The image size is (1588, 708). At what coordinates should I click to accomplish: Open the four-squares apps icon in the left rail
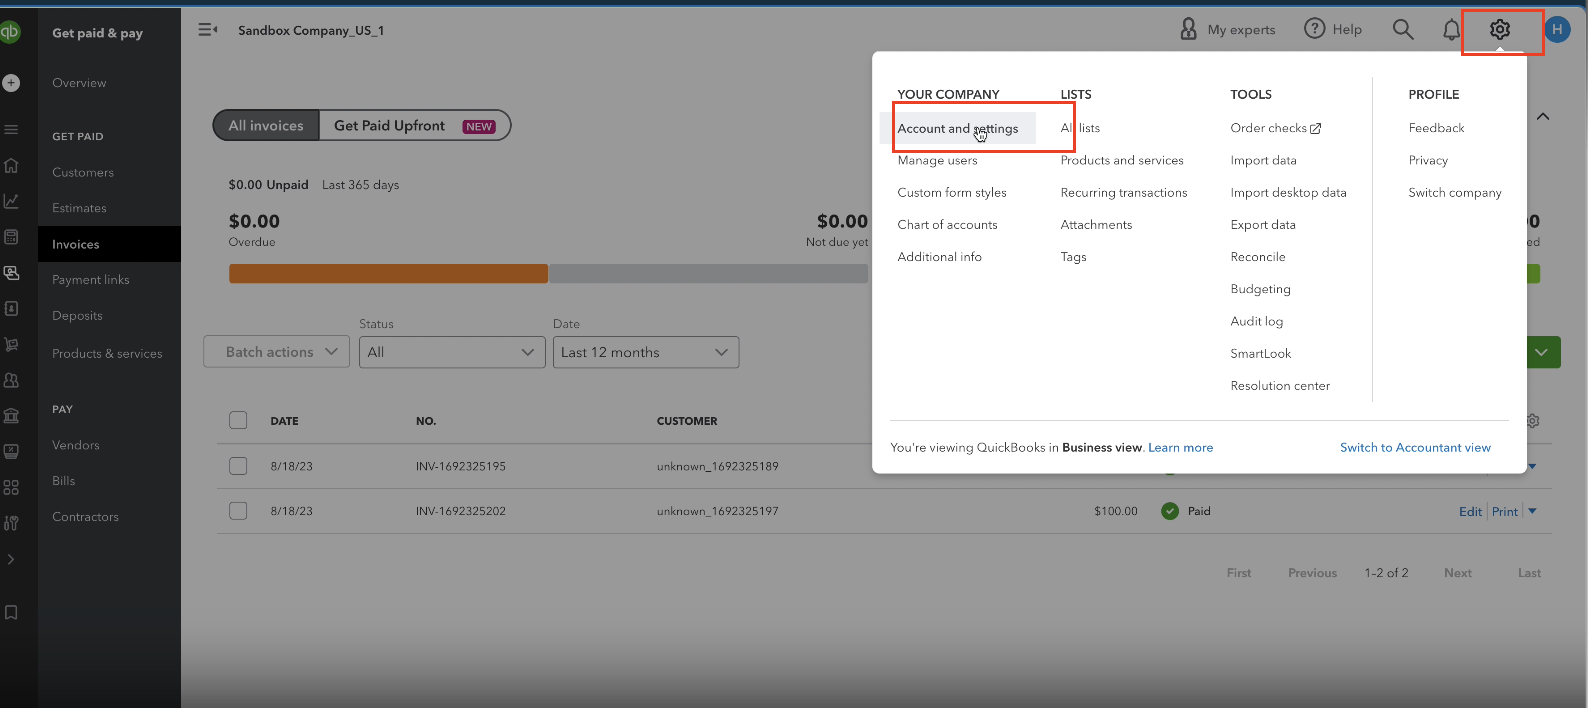[x=11, y=488]
